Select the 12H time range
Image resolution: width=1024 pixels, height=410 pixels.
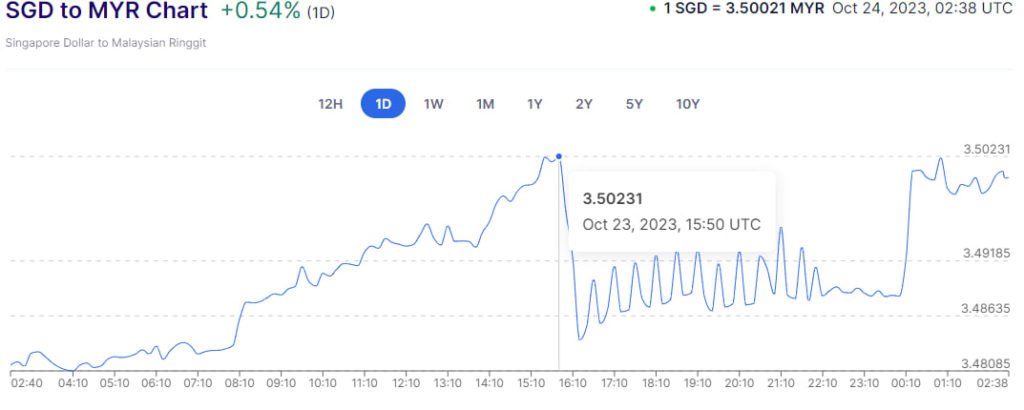[x=331, y=104]
